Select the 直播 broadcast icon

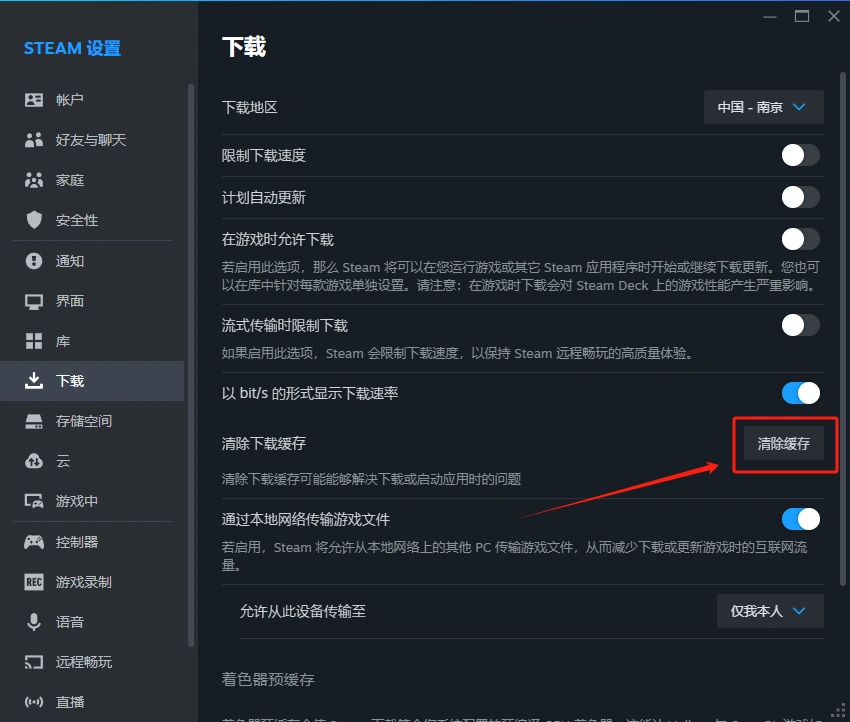(32, 701)
